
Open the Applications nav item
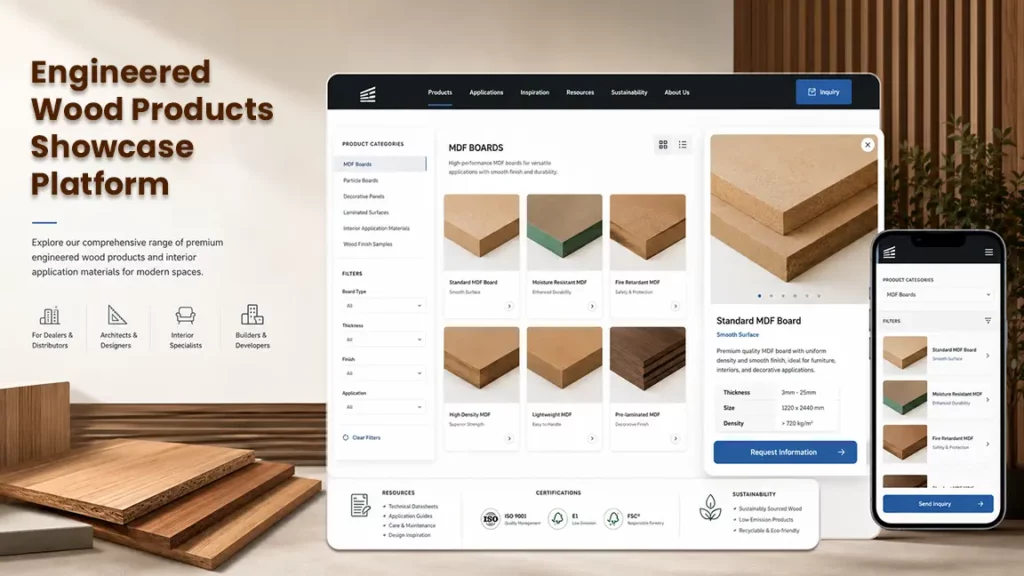click(486, 92)
